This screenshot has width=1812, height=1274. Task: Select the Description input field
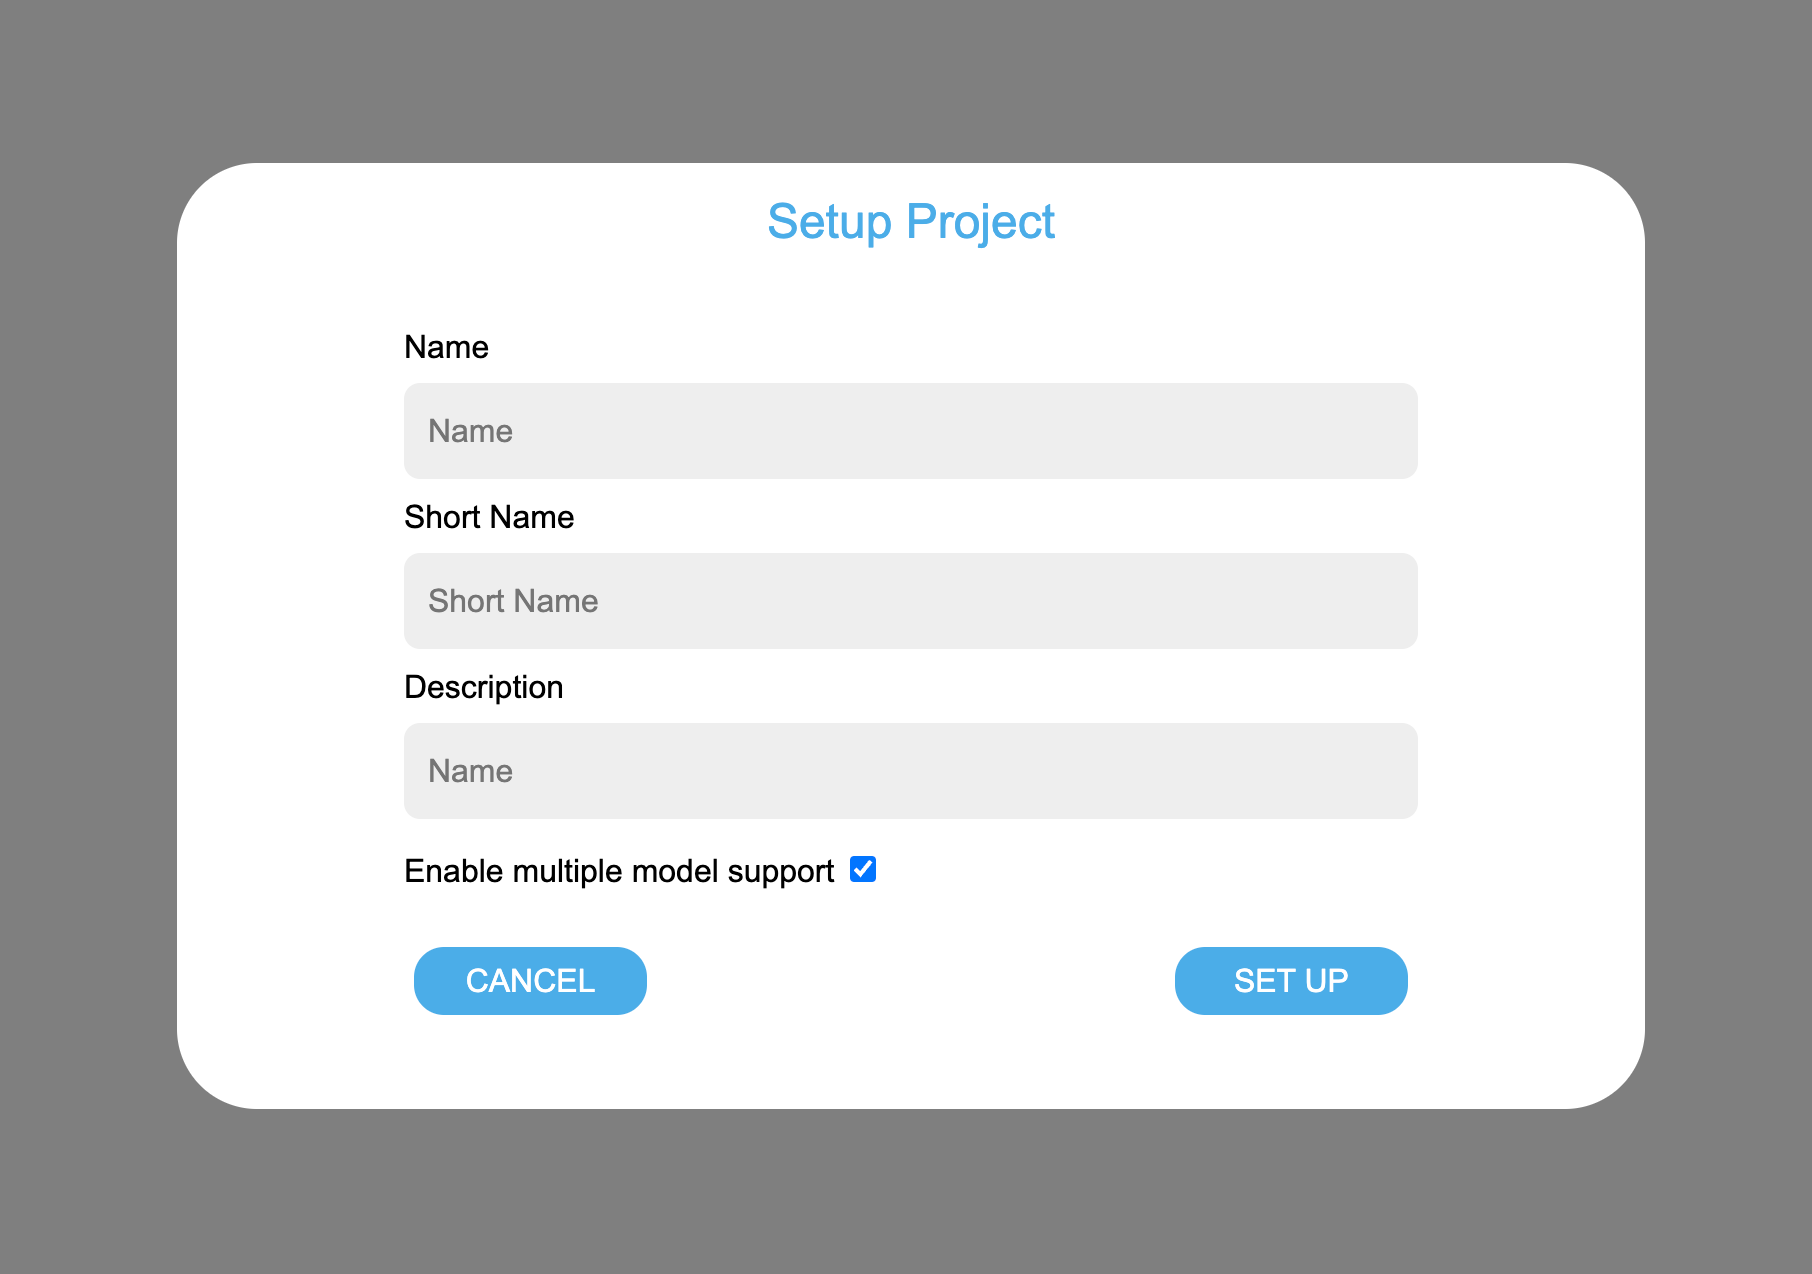(910, 771)
